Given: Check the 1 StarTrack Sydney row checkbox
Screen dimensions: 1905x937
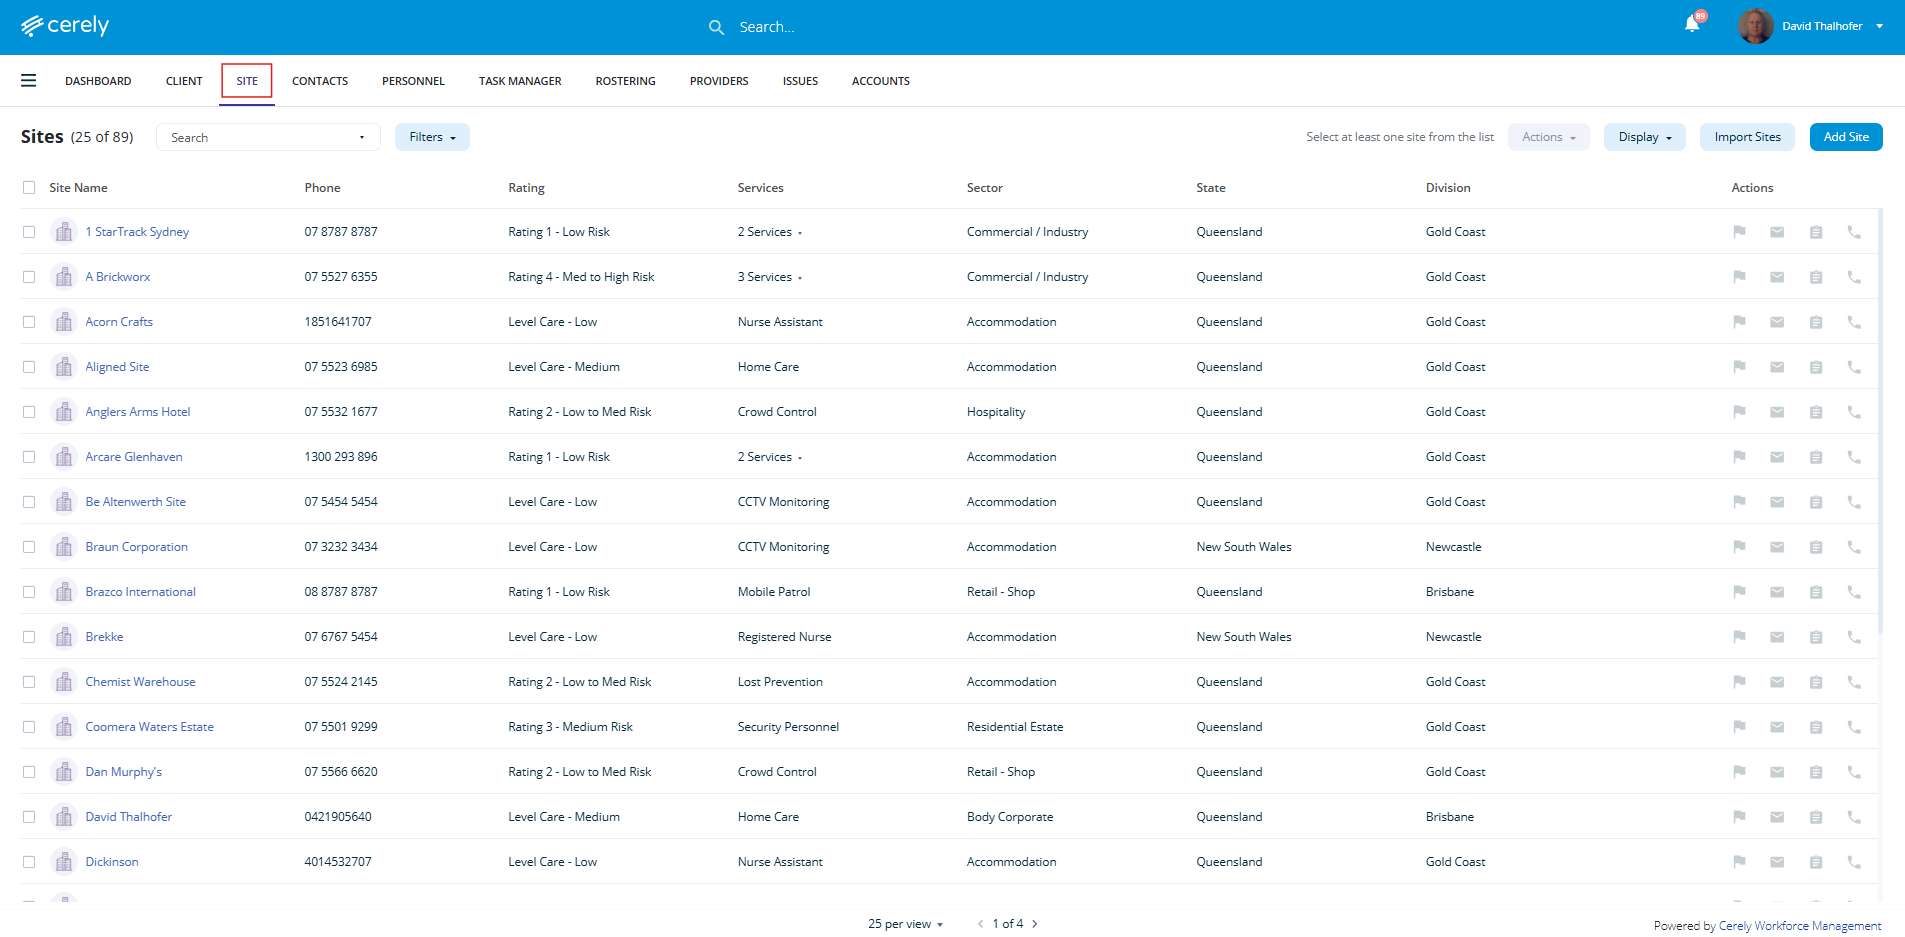Looking at the screenshot, I should [29, 232].
